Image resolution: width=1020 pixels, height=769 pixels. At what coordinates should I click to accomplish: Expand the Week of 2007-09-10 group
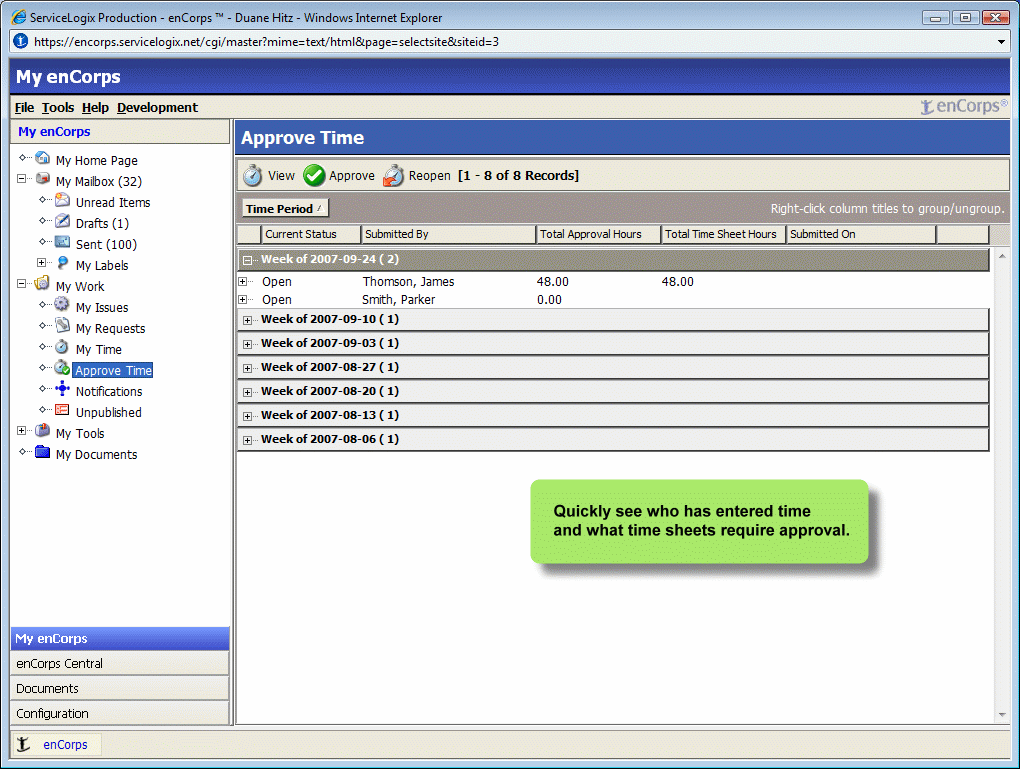(x=248, y=320)
